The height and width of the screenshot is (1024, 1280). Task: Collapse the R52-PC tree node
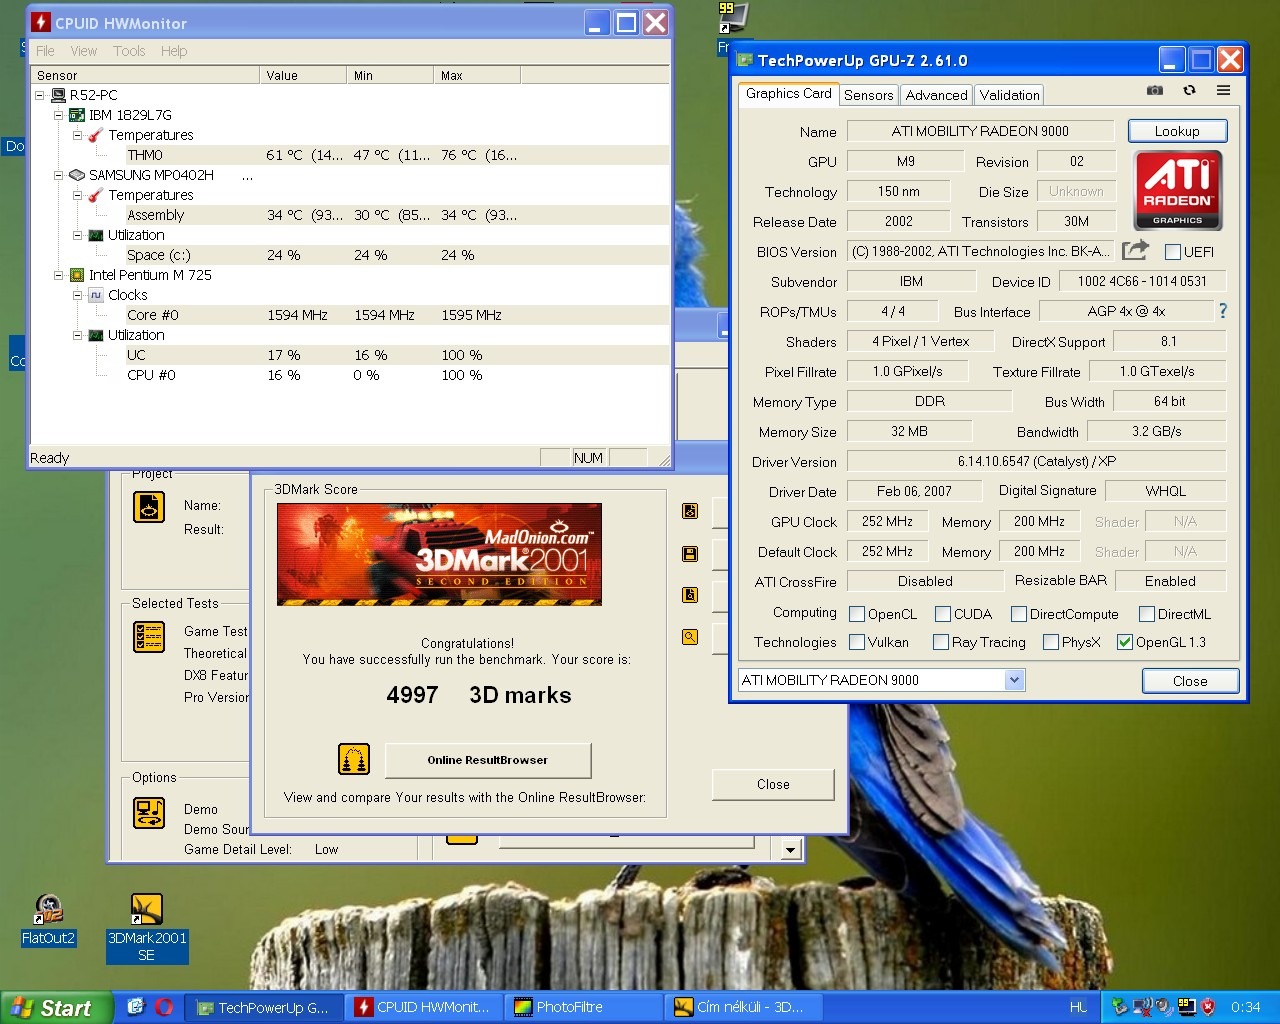40,95
